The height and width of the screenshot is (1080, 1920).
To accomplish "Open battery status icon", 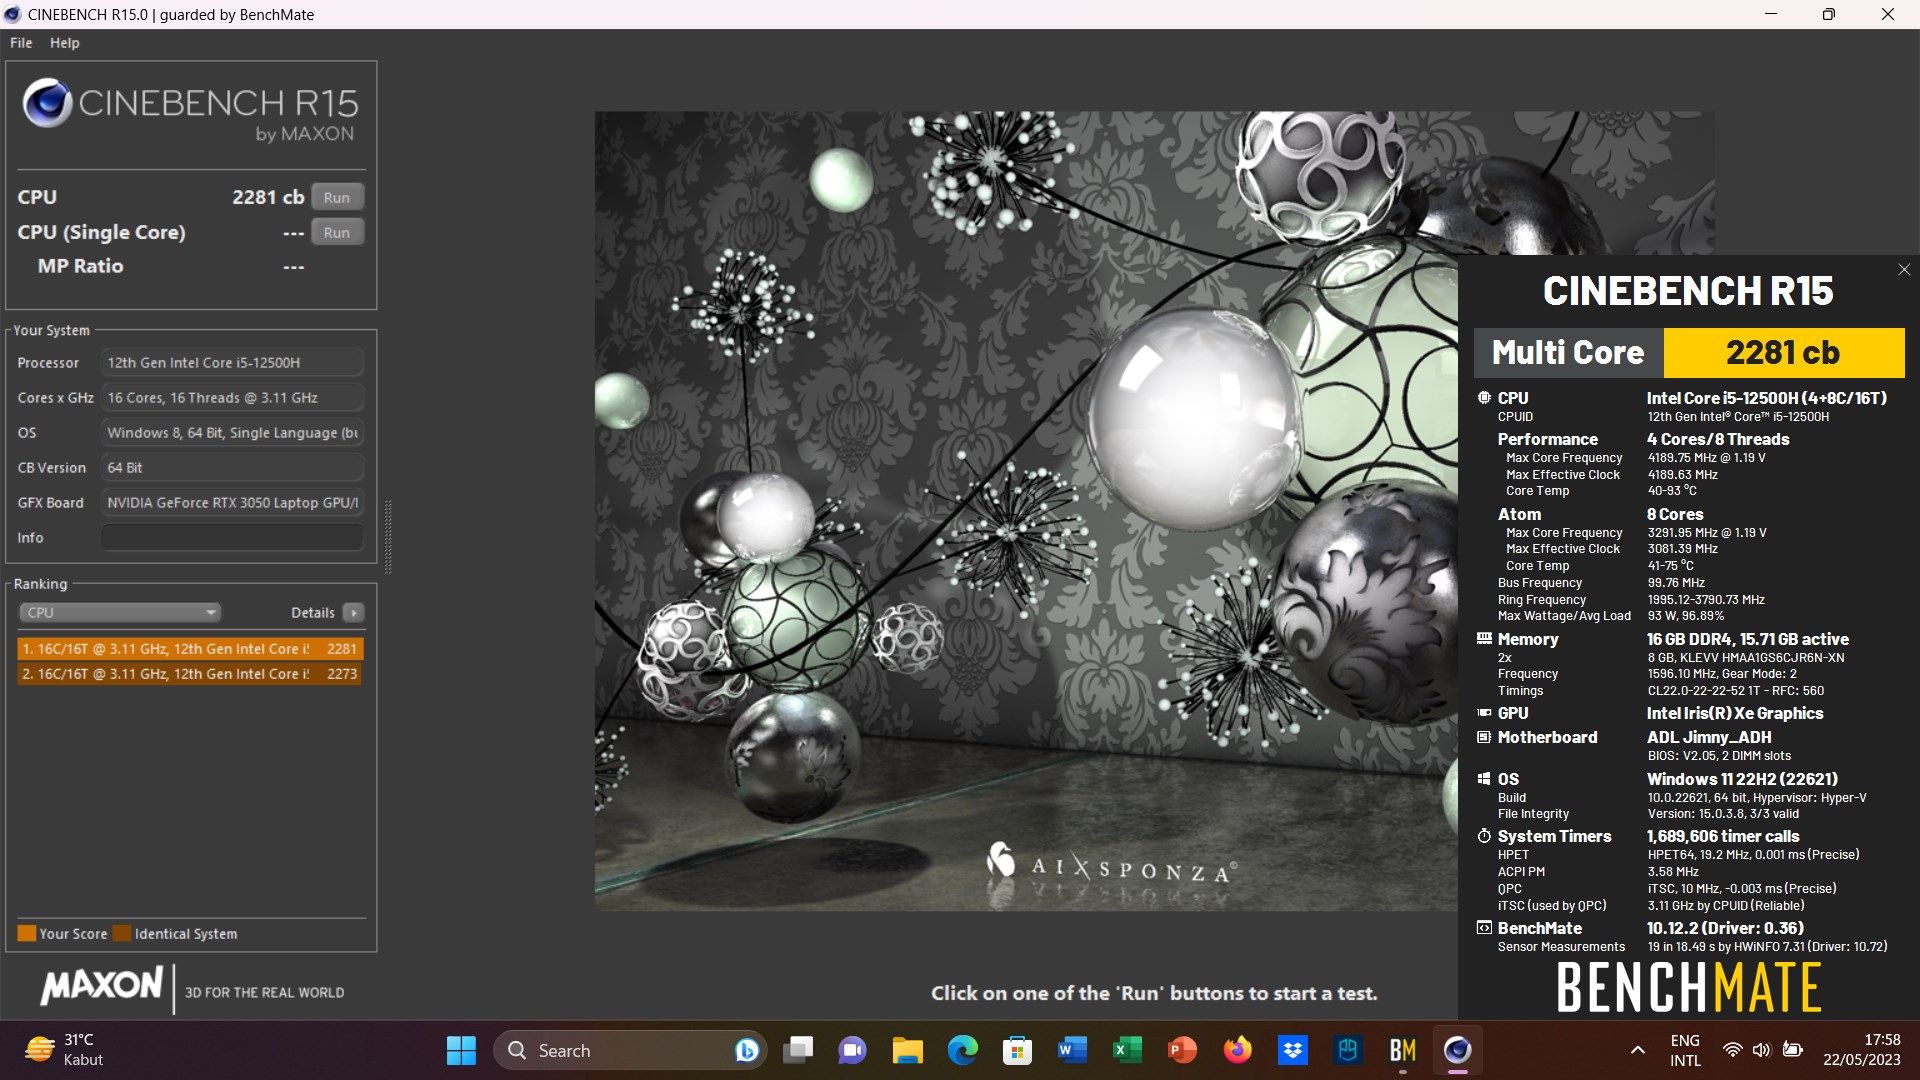I will pyautogui.click(x=1793, y=1050).
